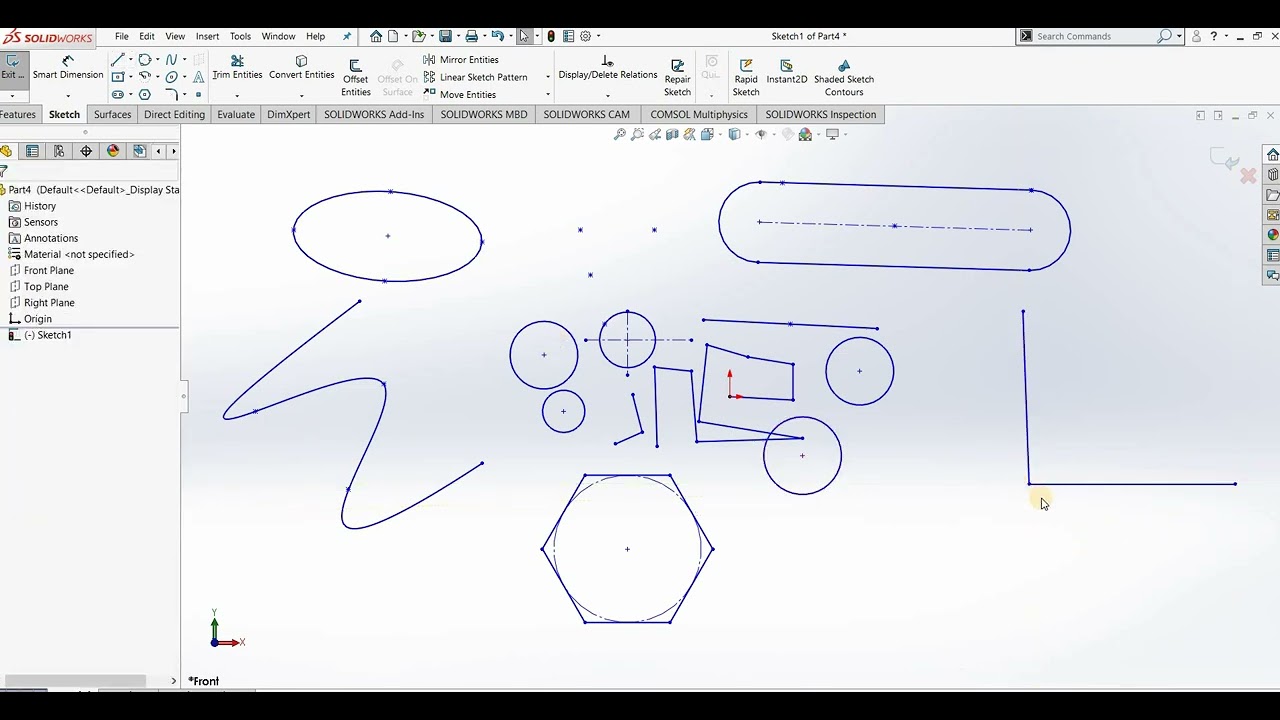Screen dimensions: 1280x720
Task: Expand Display/Delete Relations dropdown
Action: 607,96
